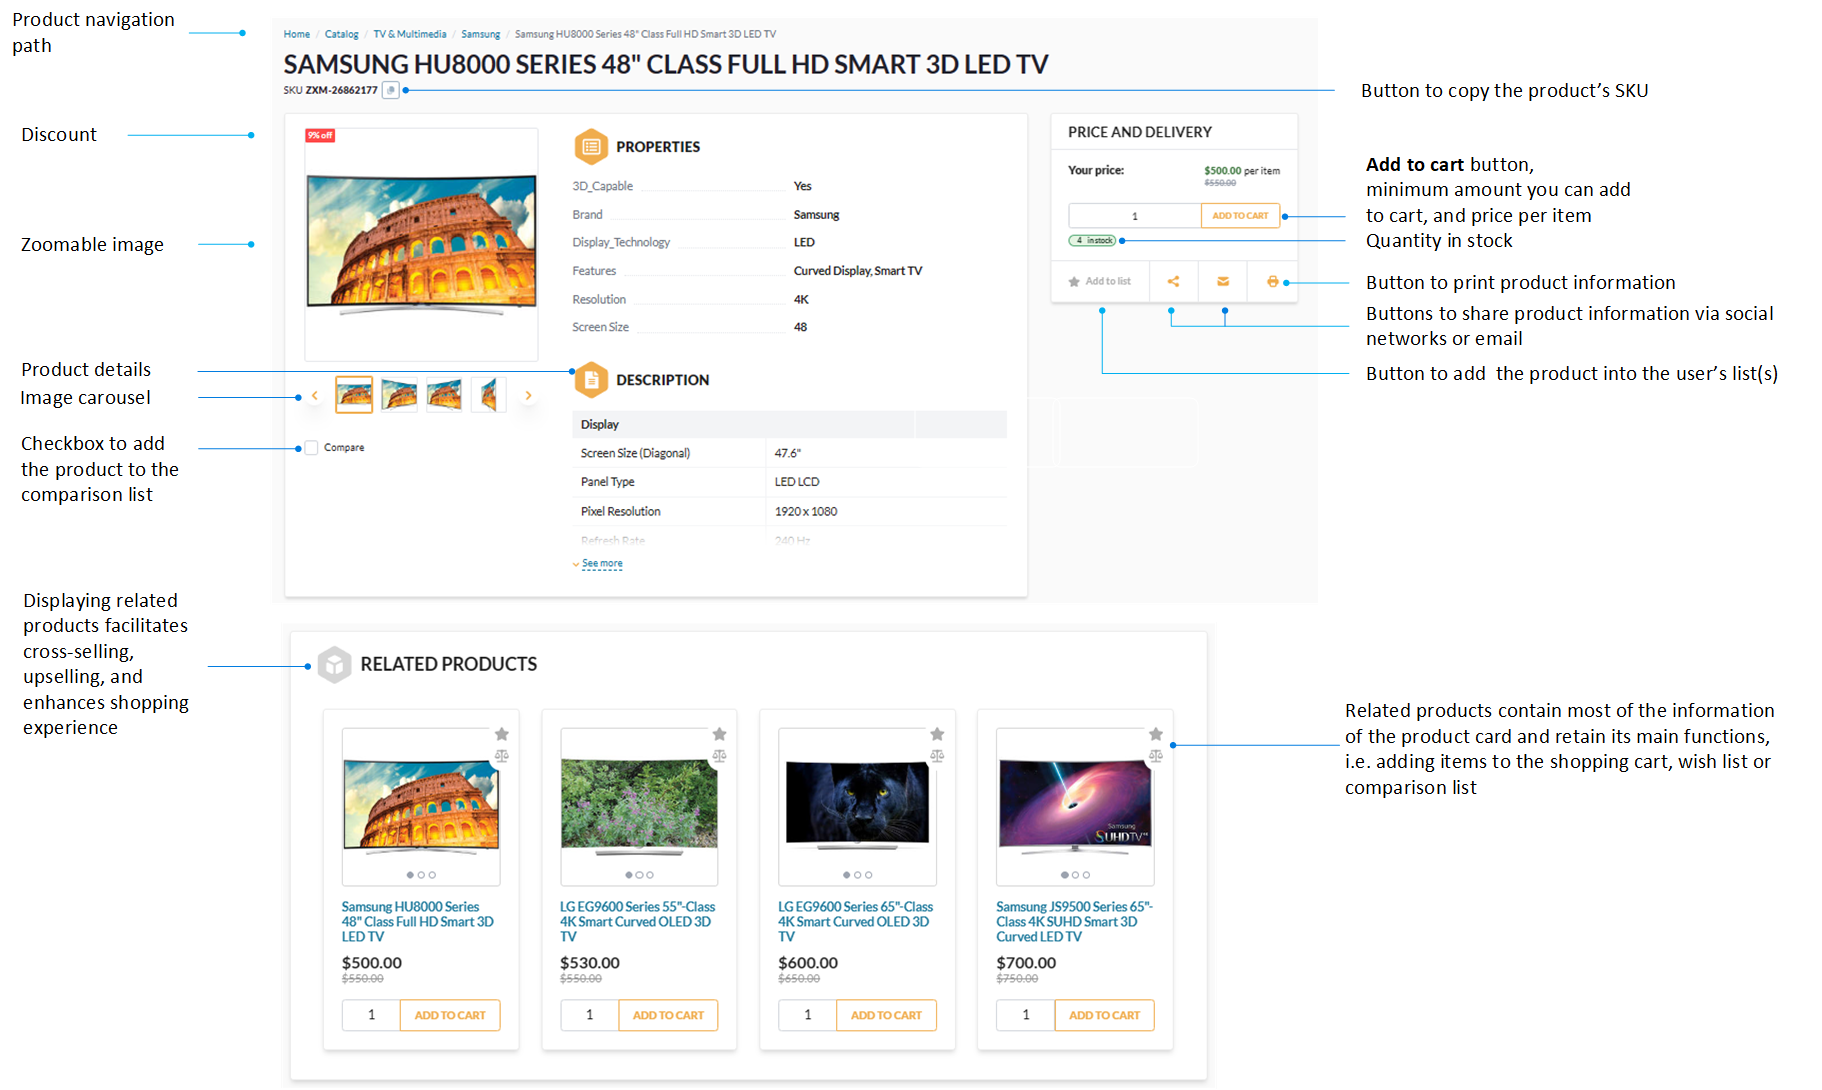The width and height of the screenshot is (1822, 1090).
Task: Go to Home in the breadcrumb
Action: [x=296, y=34]
